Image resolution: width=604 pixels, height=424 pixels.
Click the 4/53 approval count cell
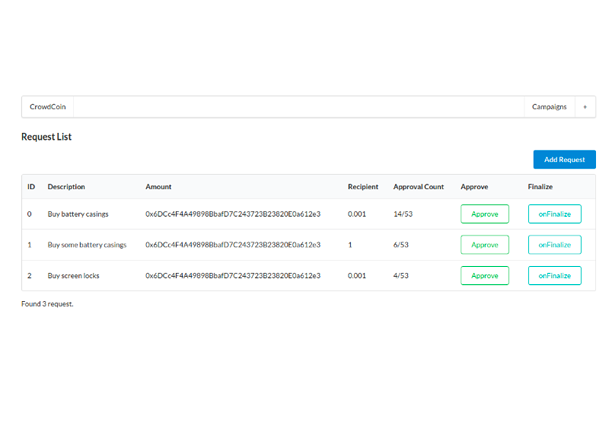pyautogui.click(x=401, y=276)
